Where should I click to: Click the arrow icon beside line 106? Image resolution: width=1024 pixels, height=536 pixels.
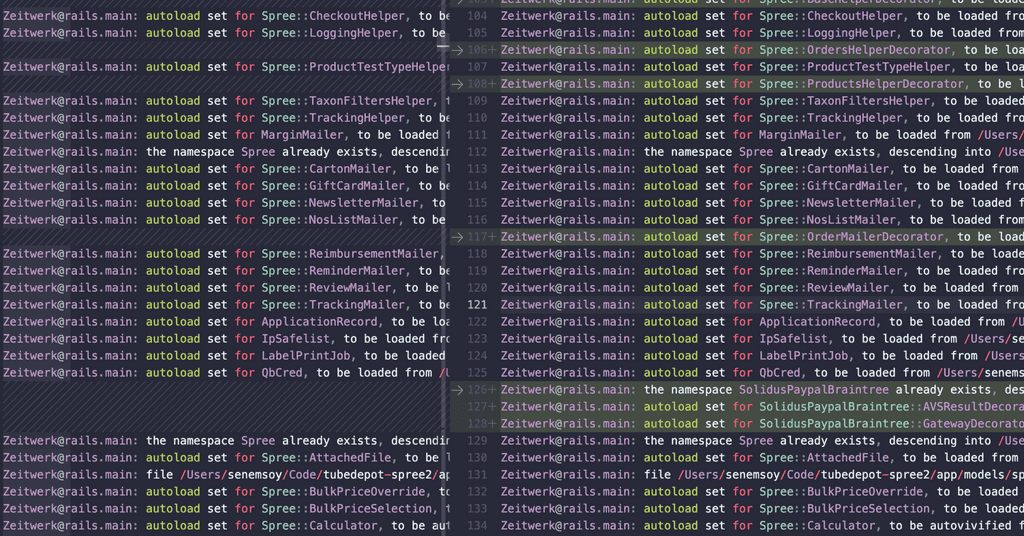point(457,50)
